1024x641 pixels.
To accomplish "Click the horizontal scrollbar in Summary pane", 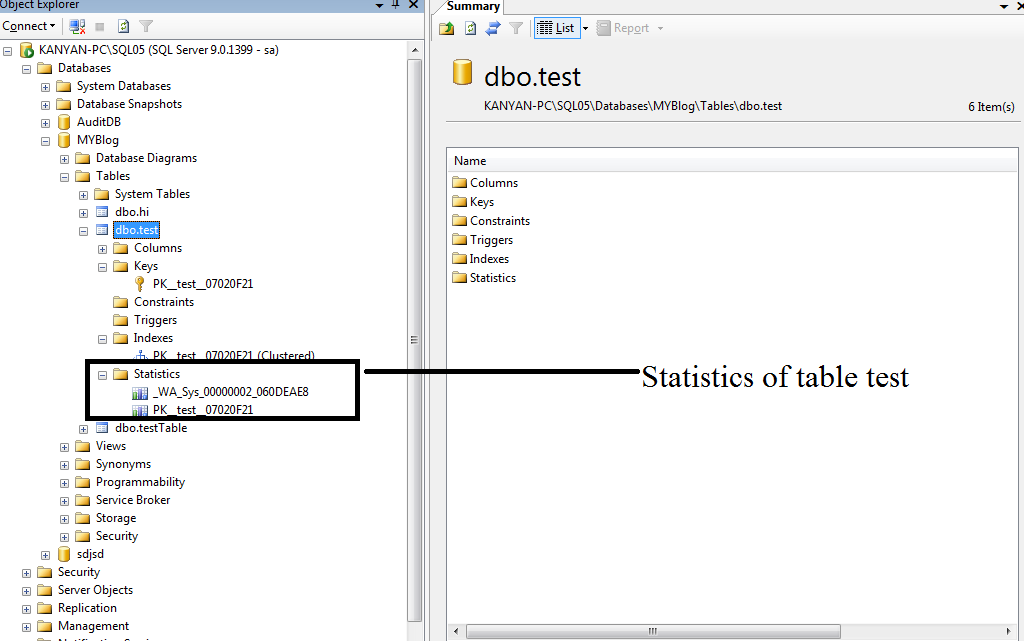I will click(x=653, y=631).
